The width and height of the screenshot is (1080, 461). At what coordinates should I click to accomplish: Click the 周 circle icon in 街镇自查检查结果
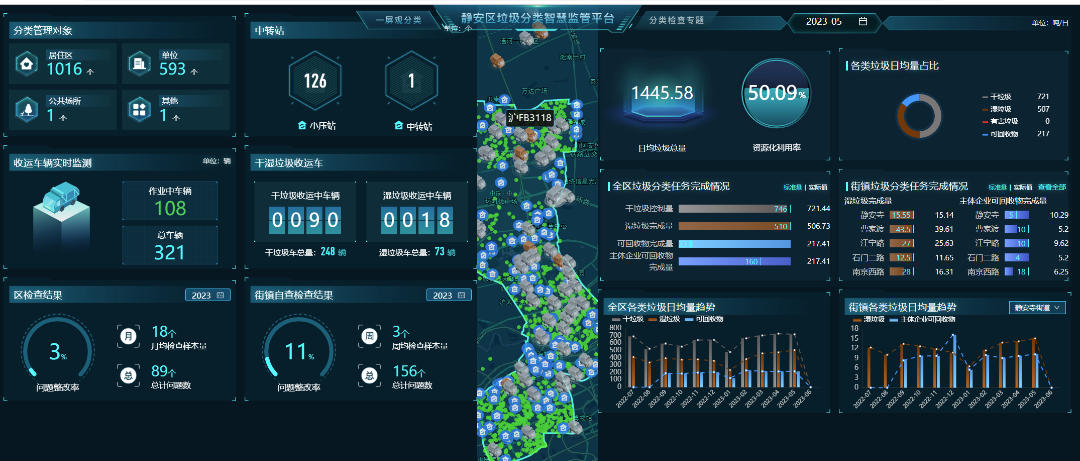(x=369, y=336)
